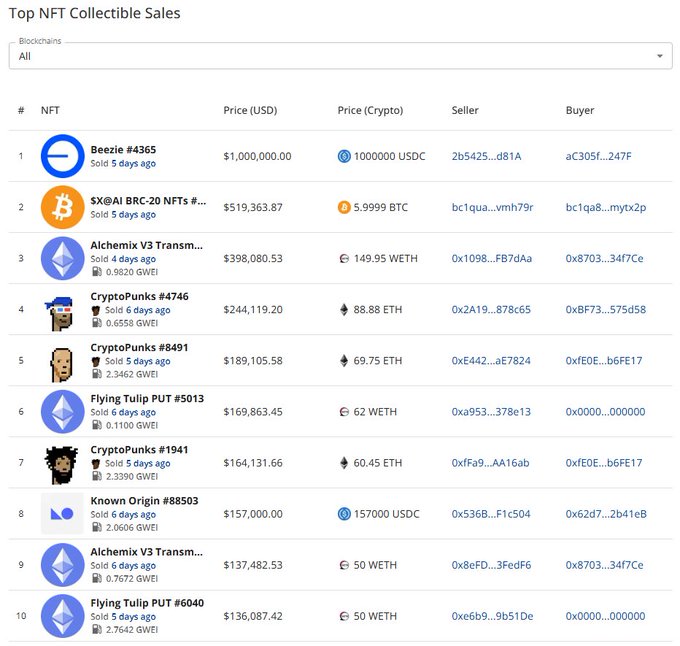This screenshot has width=680, height=646.
Task: Click the orange Bitcoin icon for $X@AI BRC-20
Action: tap(62, 207)
